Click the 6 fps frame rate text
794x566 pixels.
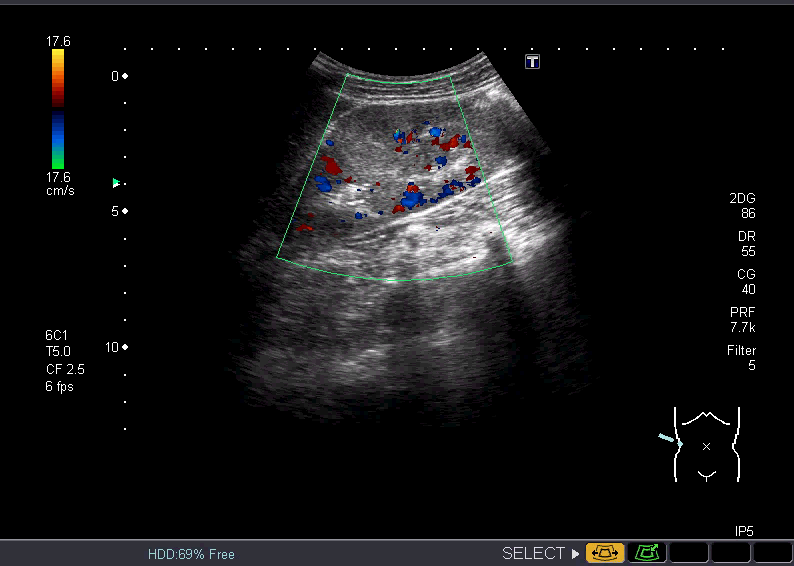(59, 386)
